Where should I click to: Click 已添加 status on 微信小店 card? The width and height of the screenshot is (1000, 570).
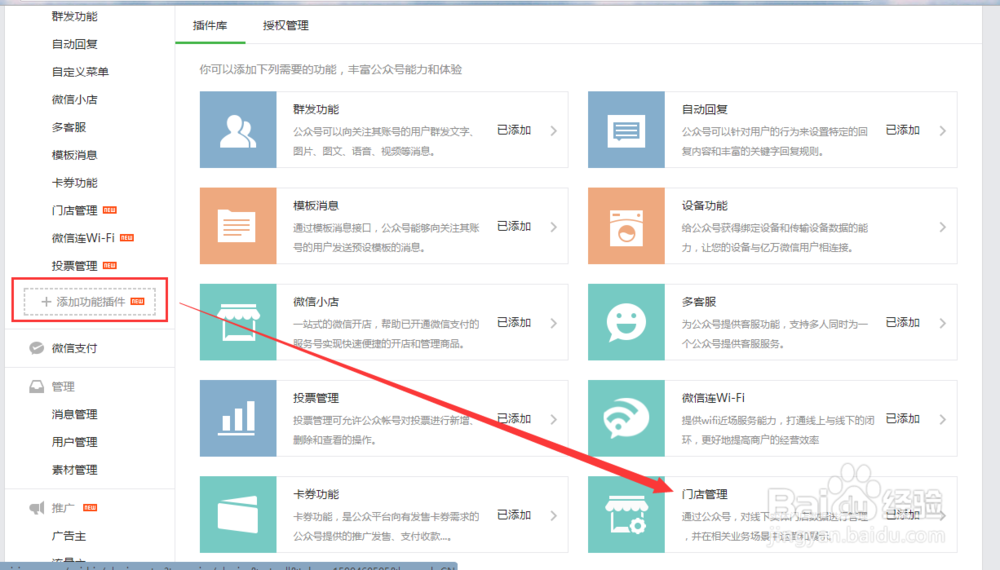tap(514, 323)
